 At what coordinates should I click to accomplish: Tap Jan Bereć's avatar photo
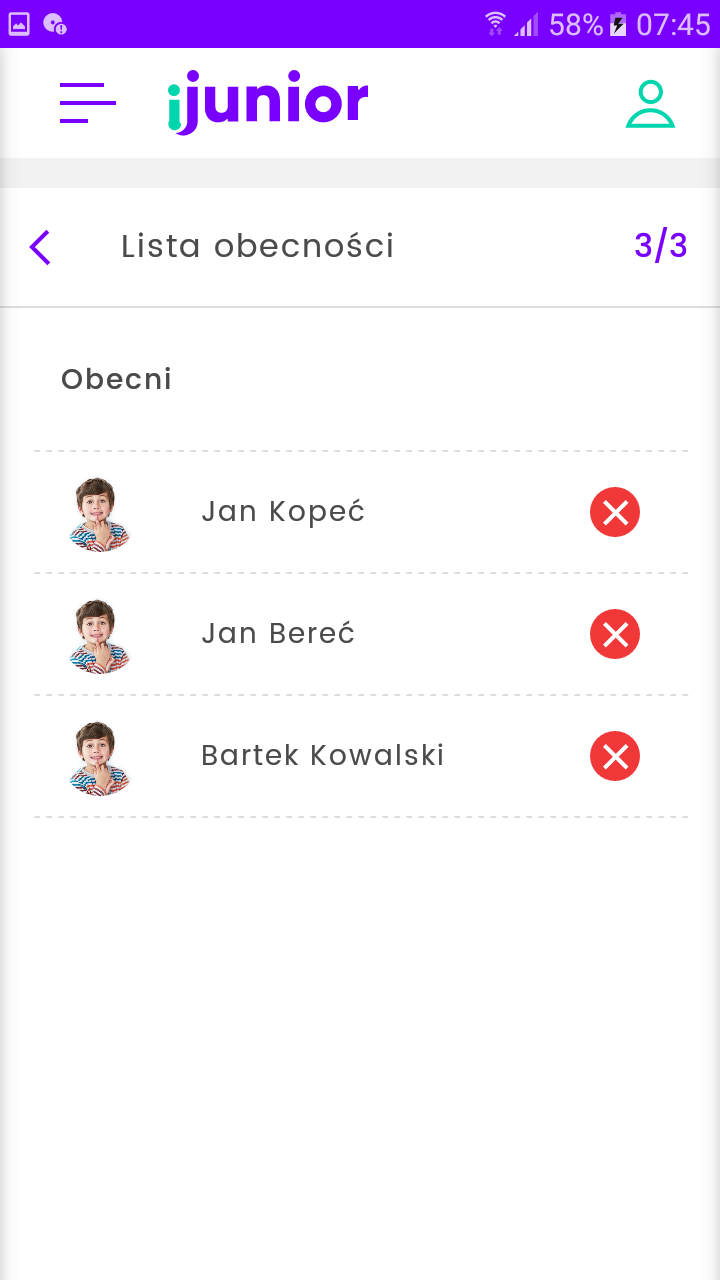tap(99, 635)
